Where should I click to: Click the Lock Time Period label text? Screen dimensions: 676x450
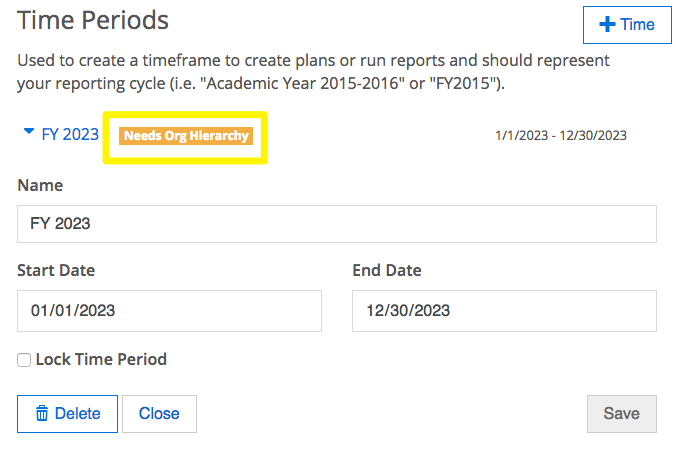(x=101, y=359)
